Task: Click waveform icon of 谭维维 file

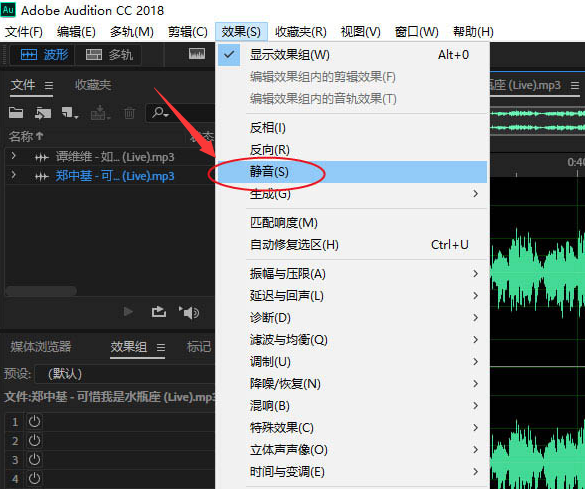Action: 41,158
